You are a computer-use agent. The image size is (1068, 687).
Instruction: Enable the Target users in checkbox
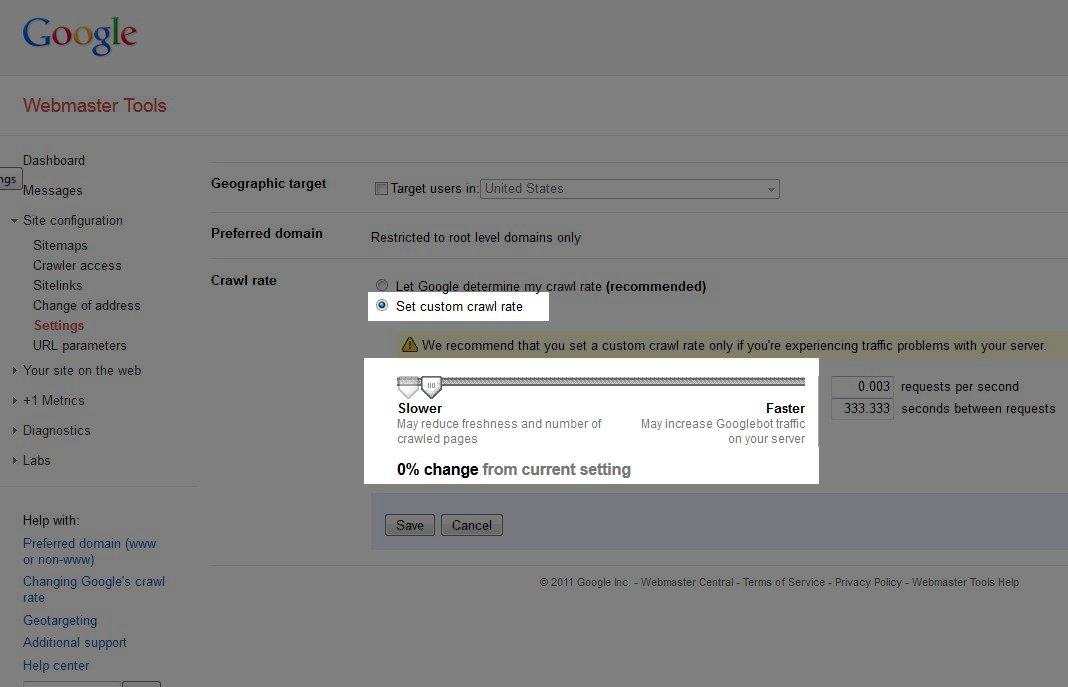(381, 189)
